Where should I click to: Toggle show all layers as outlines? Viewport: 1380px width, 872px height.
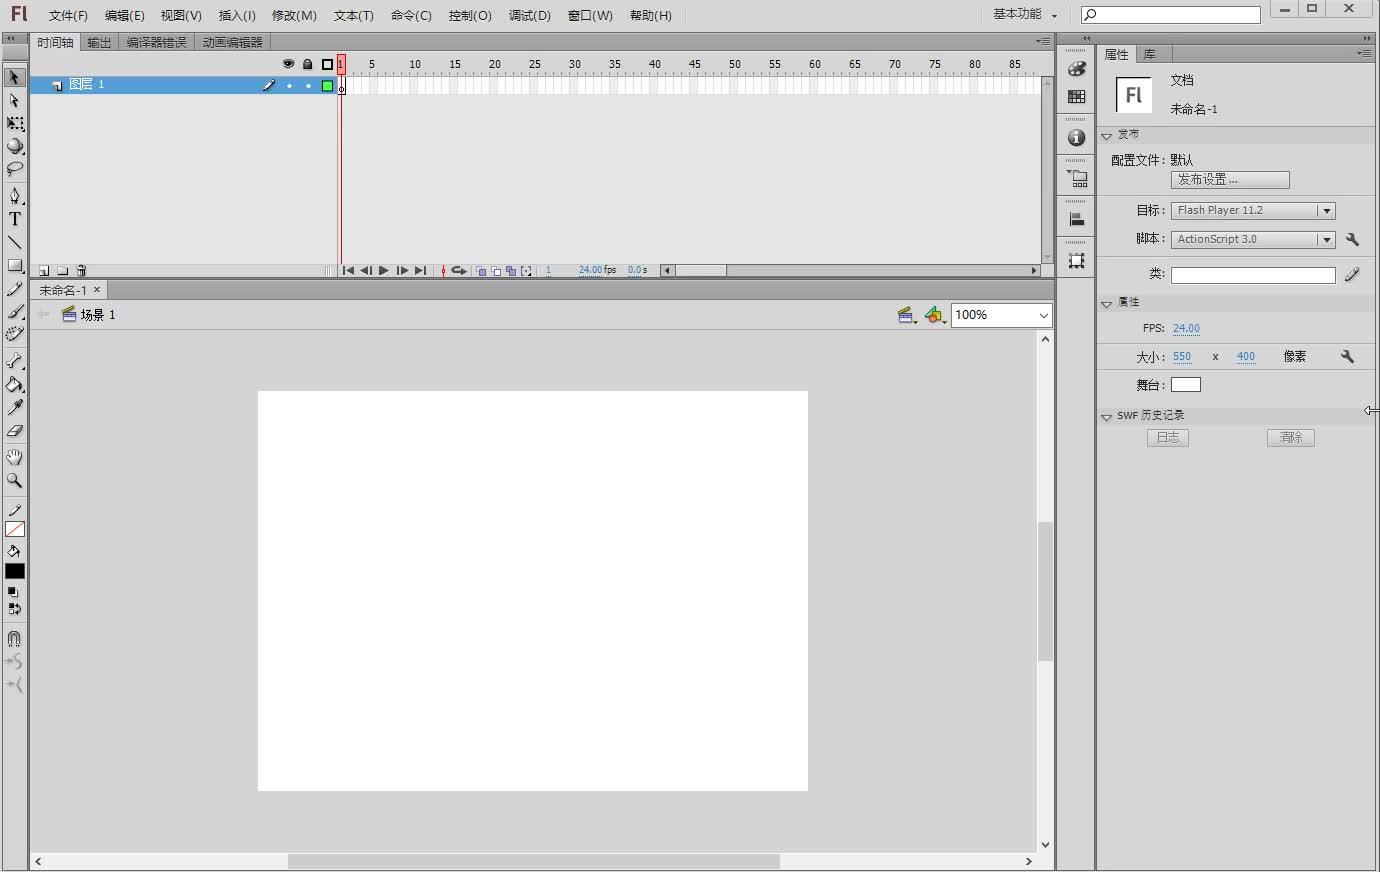[x=327, y=64]
